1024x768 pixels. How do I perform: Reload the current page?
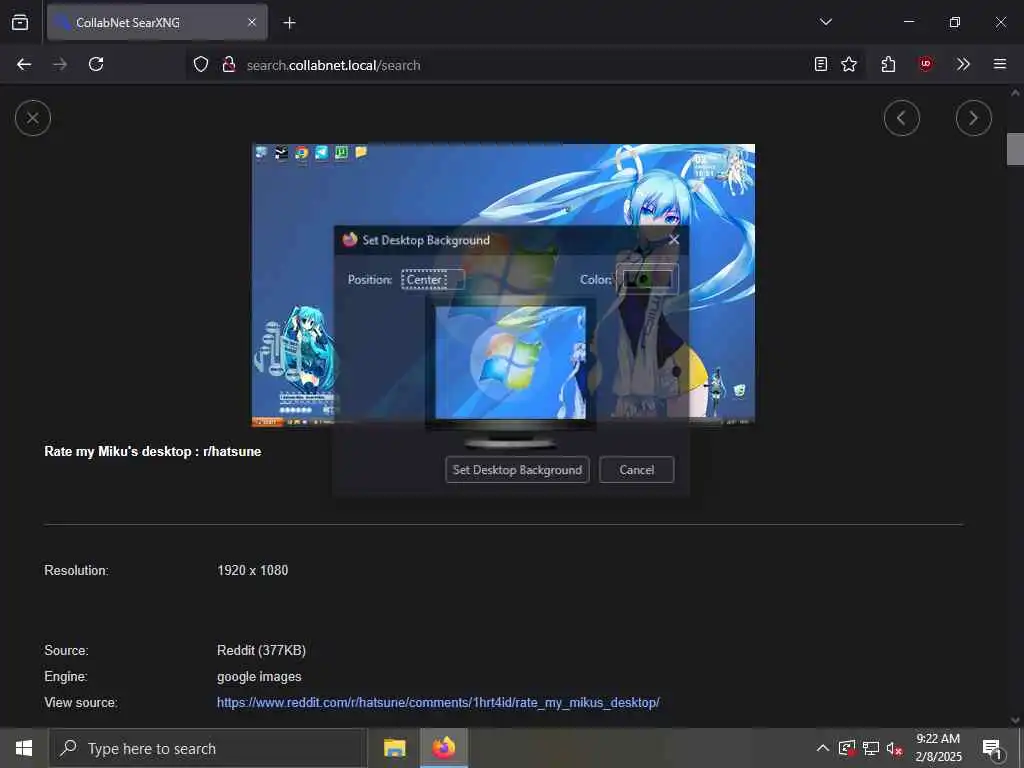tap(96, 65)
